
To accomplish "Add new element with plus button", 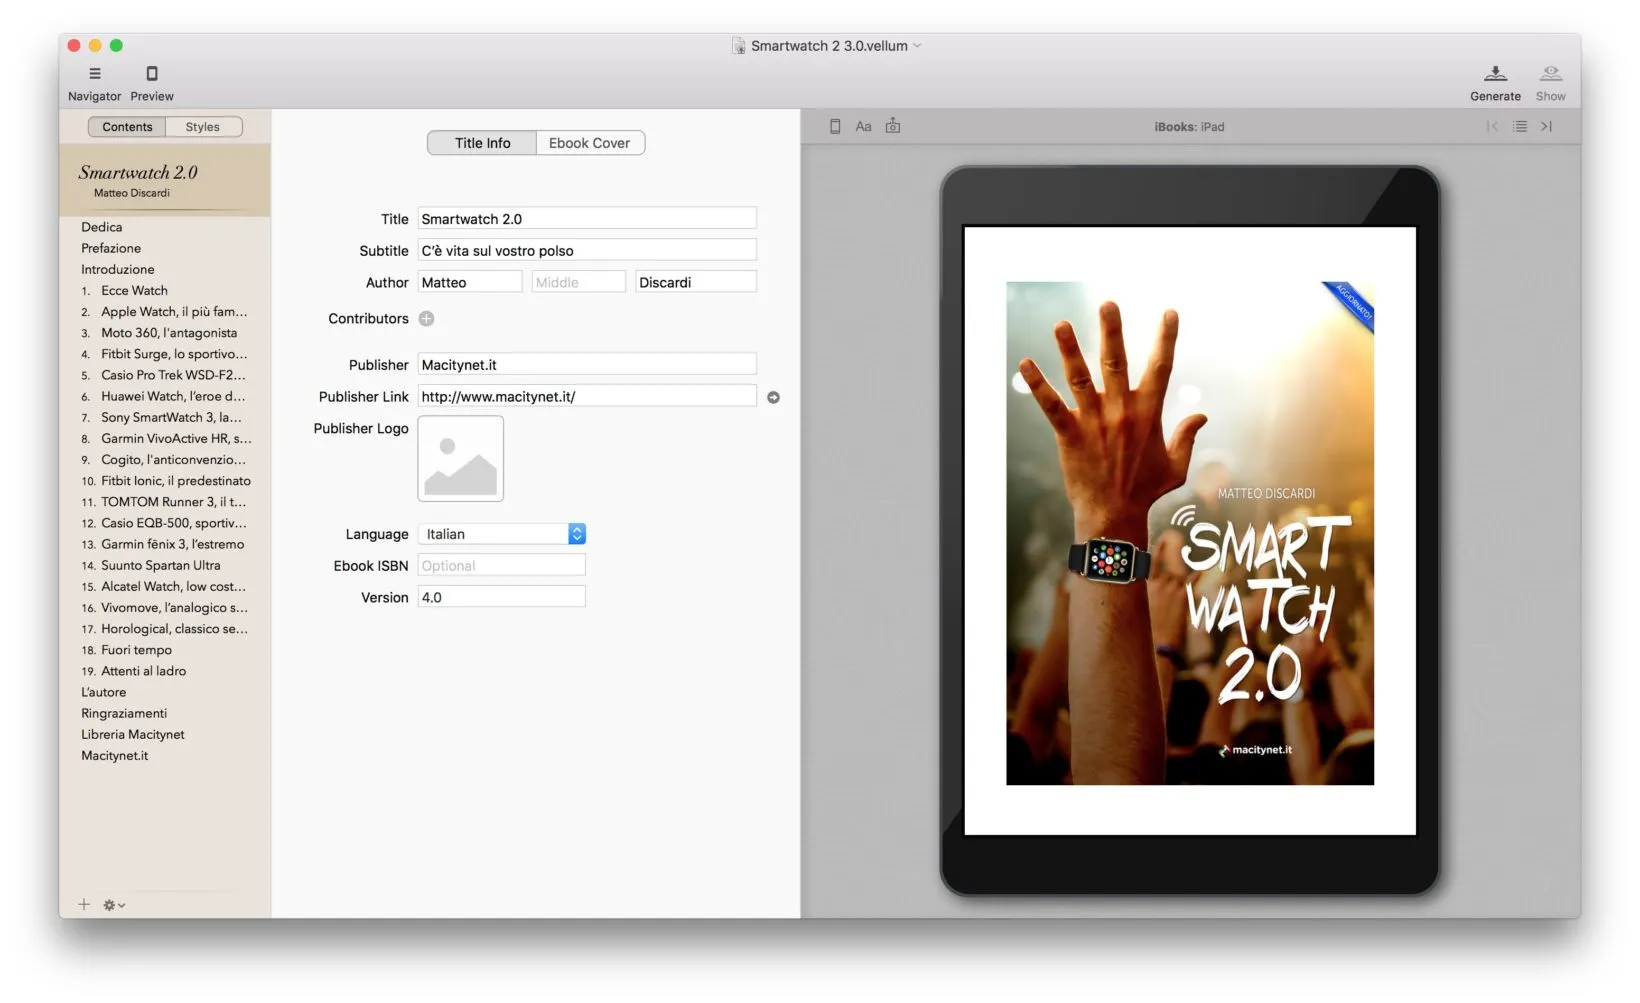I will [84, 905].
